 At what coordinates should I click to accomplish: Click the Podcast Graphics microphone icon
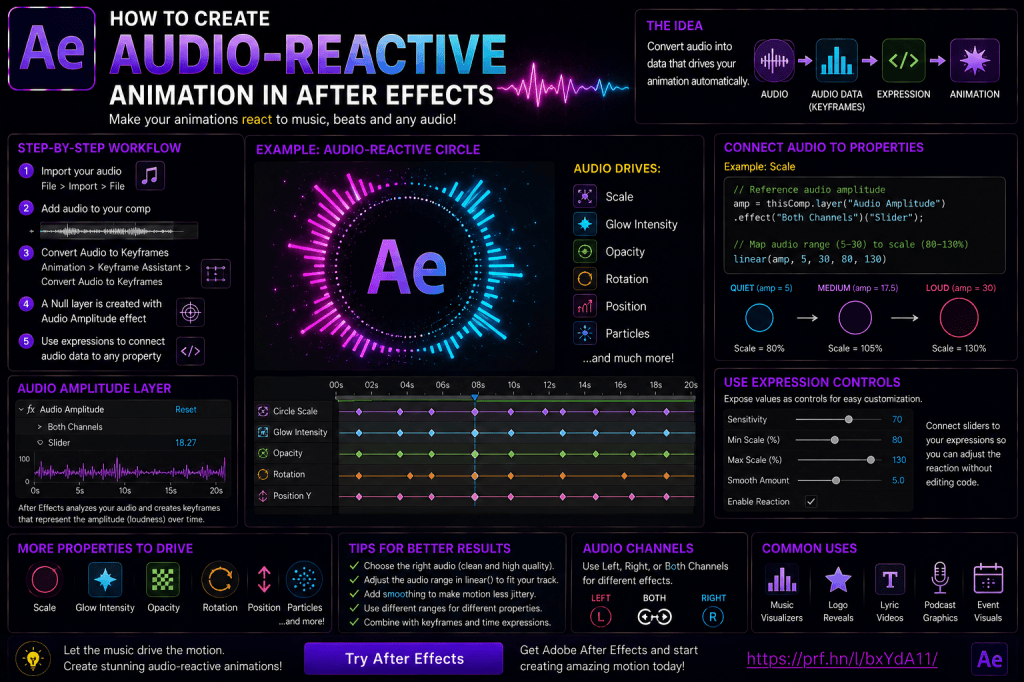[940, 577]
